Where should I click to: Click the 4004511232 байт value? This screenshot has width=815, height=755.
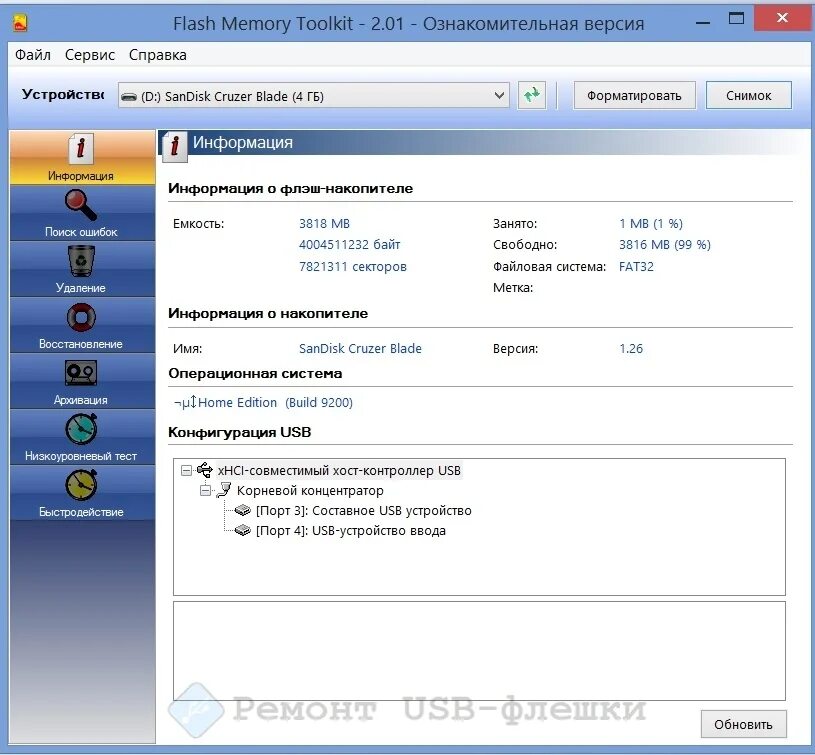[349, 244]
